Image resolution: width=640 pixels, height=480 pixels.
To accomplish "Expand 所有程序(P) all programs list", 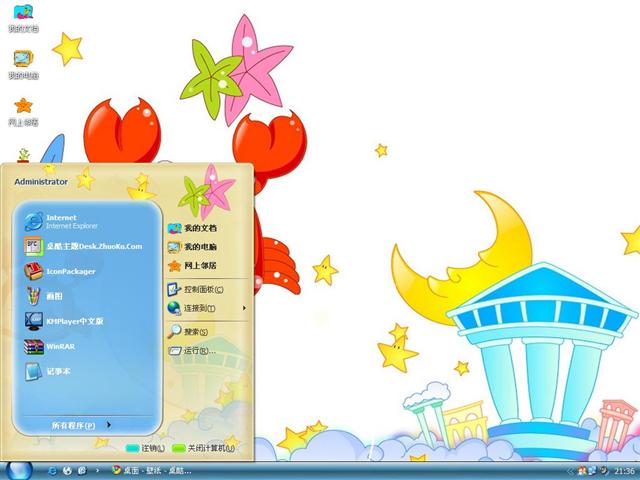I will (x=81, y=425).
